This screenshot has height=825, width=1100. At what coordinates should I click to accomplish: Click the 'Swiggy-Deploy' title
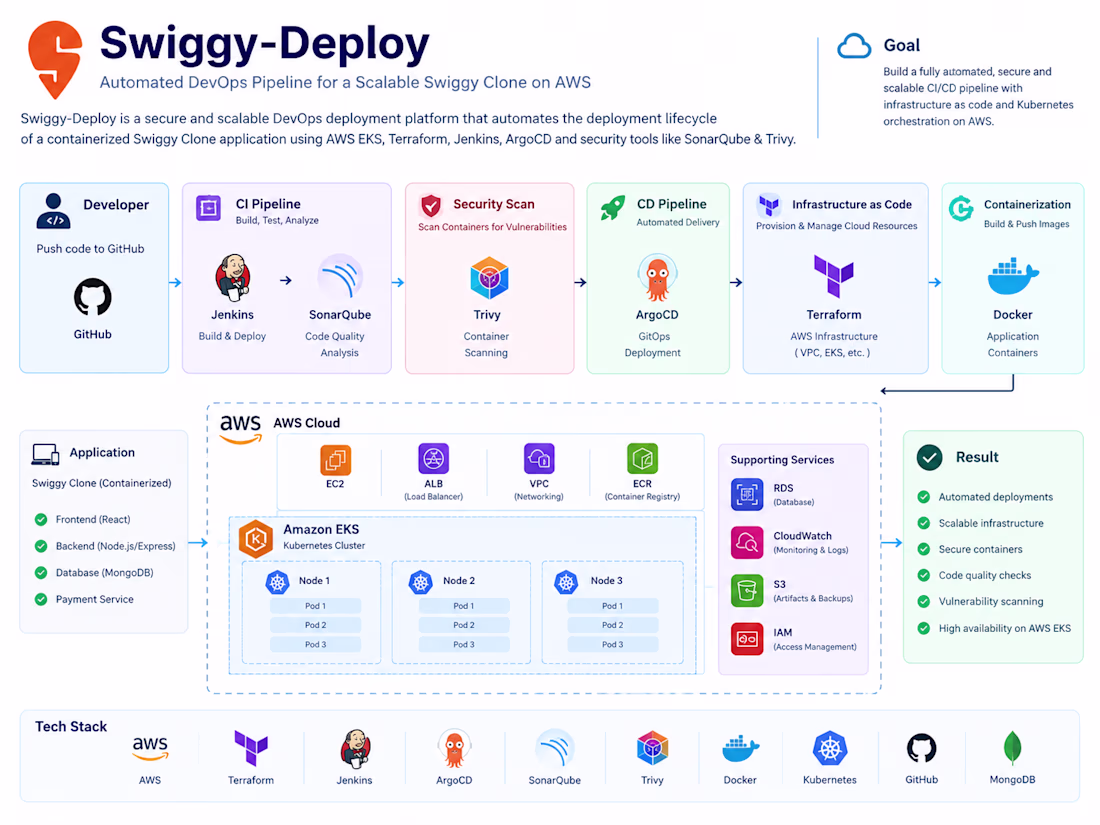264,43
